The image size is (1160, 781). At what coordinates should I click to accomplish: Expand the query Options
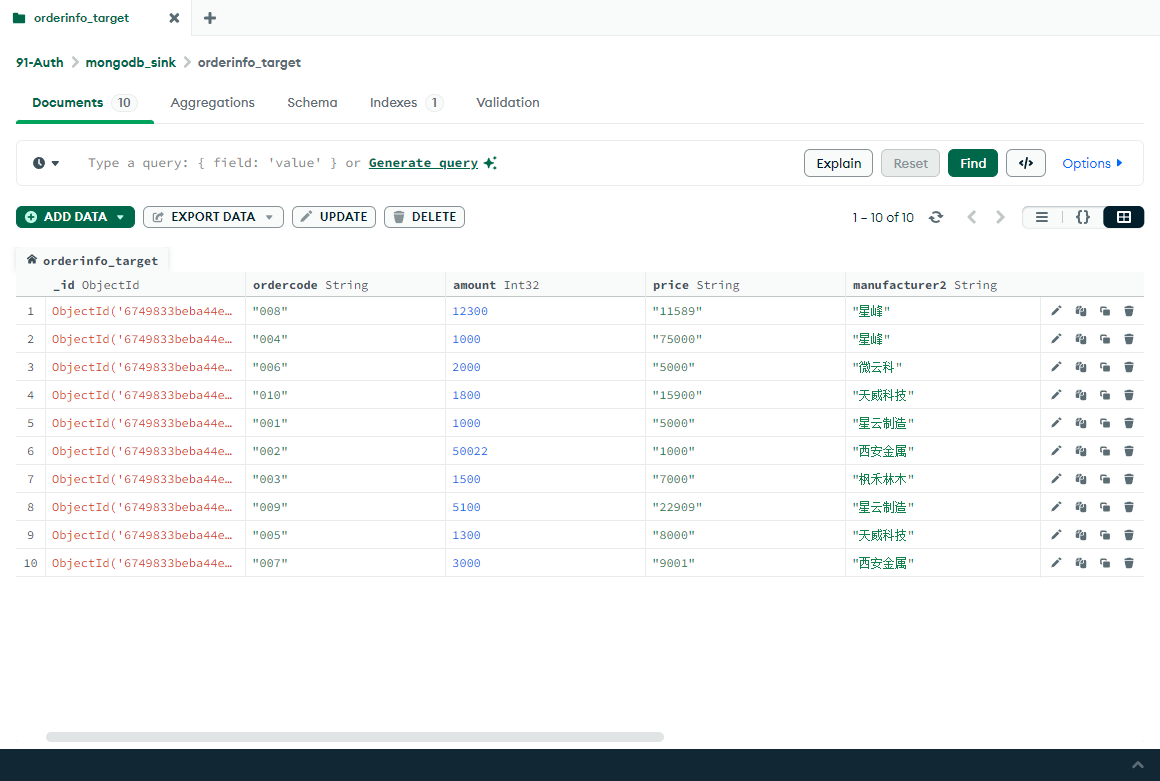tap(1092, 163)
